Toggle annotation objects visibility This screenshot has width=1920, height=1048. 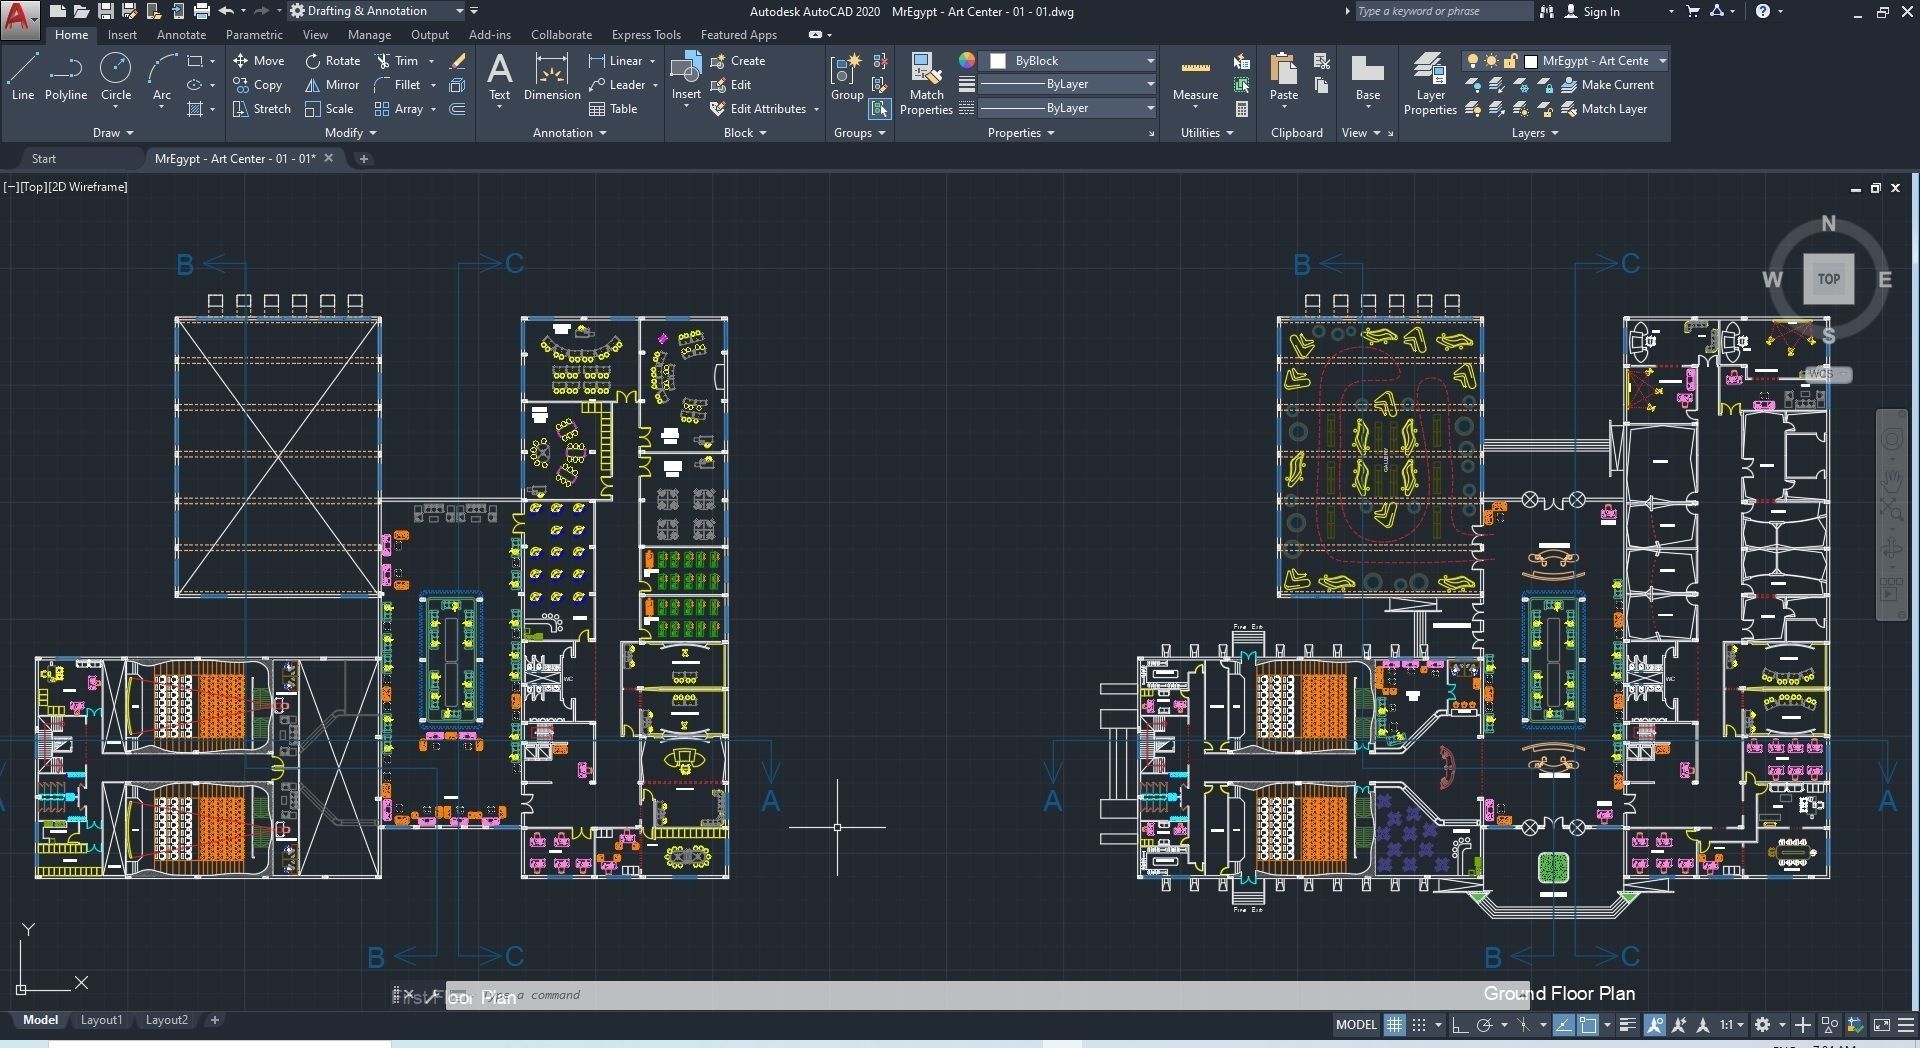tap(1655, 1024)
